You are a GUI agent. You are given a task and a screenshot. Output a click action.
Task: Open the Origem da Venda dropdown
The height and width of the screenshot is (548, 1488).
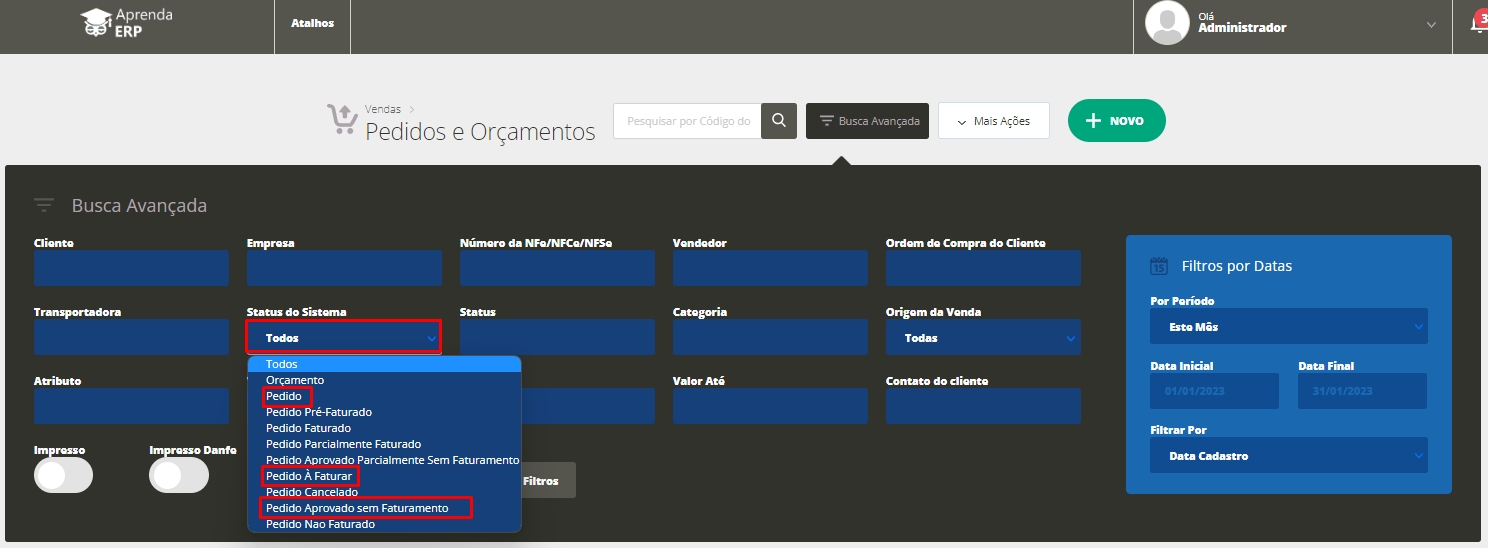tap(982, 338)
